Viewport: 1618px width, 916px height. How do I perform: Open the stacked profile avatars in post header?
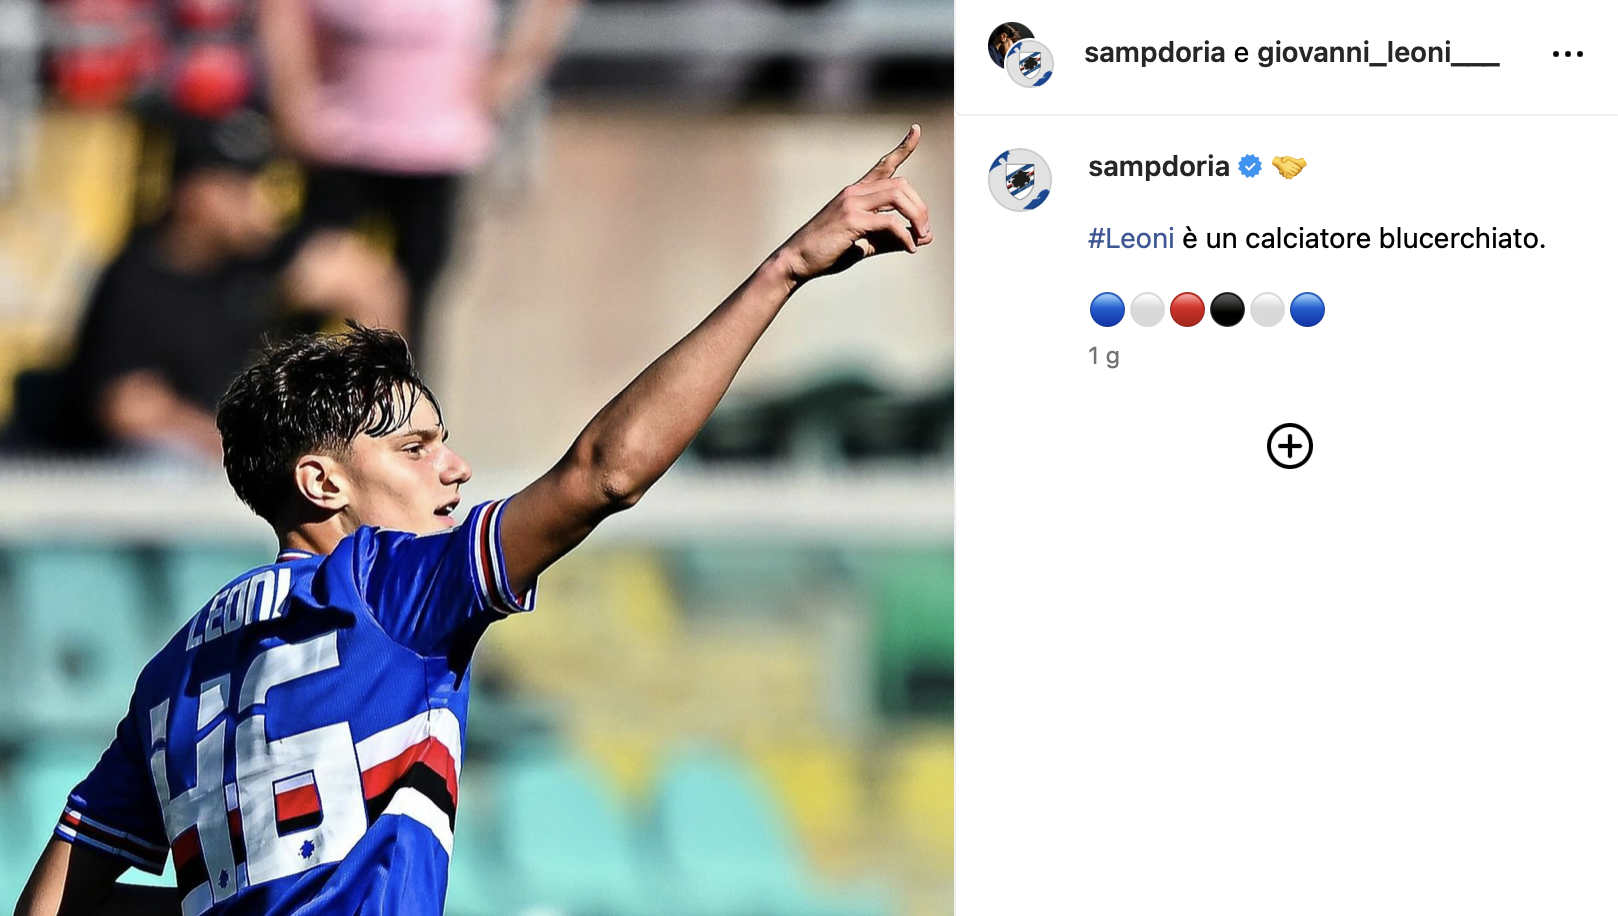point(1020,54)
